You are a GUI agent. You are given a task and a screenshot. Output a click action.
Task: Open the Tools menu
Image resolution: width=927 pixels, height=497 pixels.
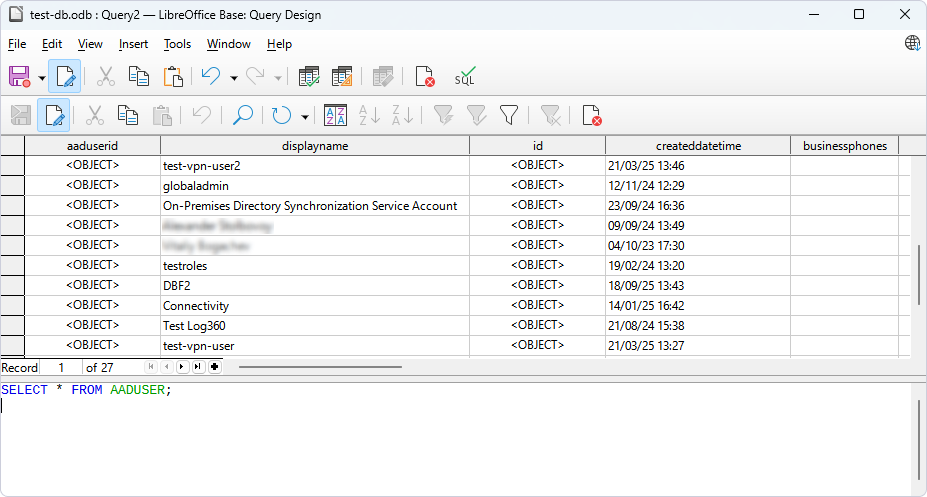point(177,44)
